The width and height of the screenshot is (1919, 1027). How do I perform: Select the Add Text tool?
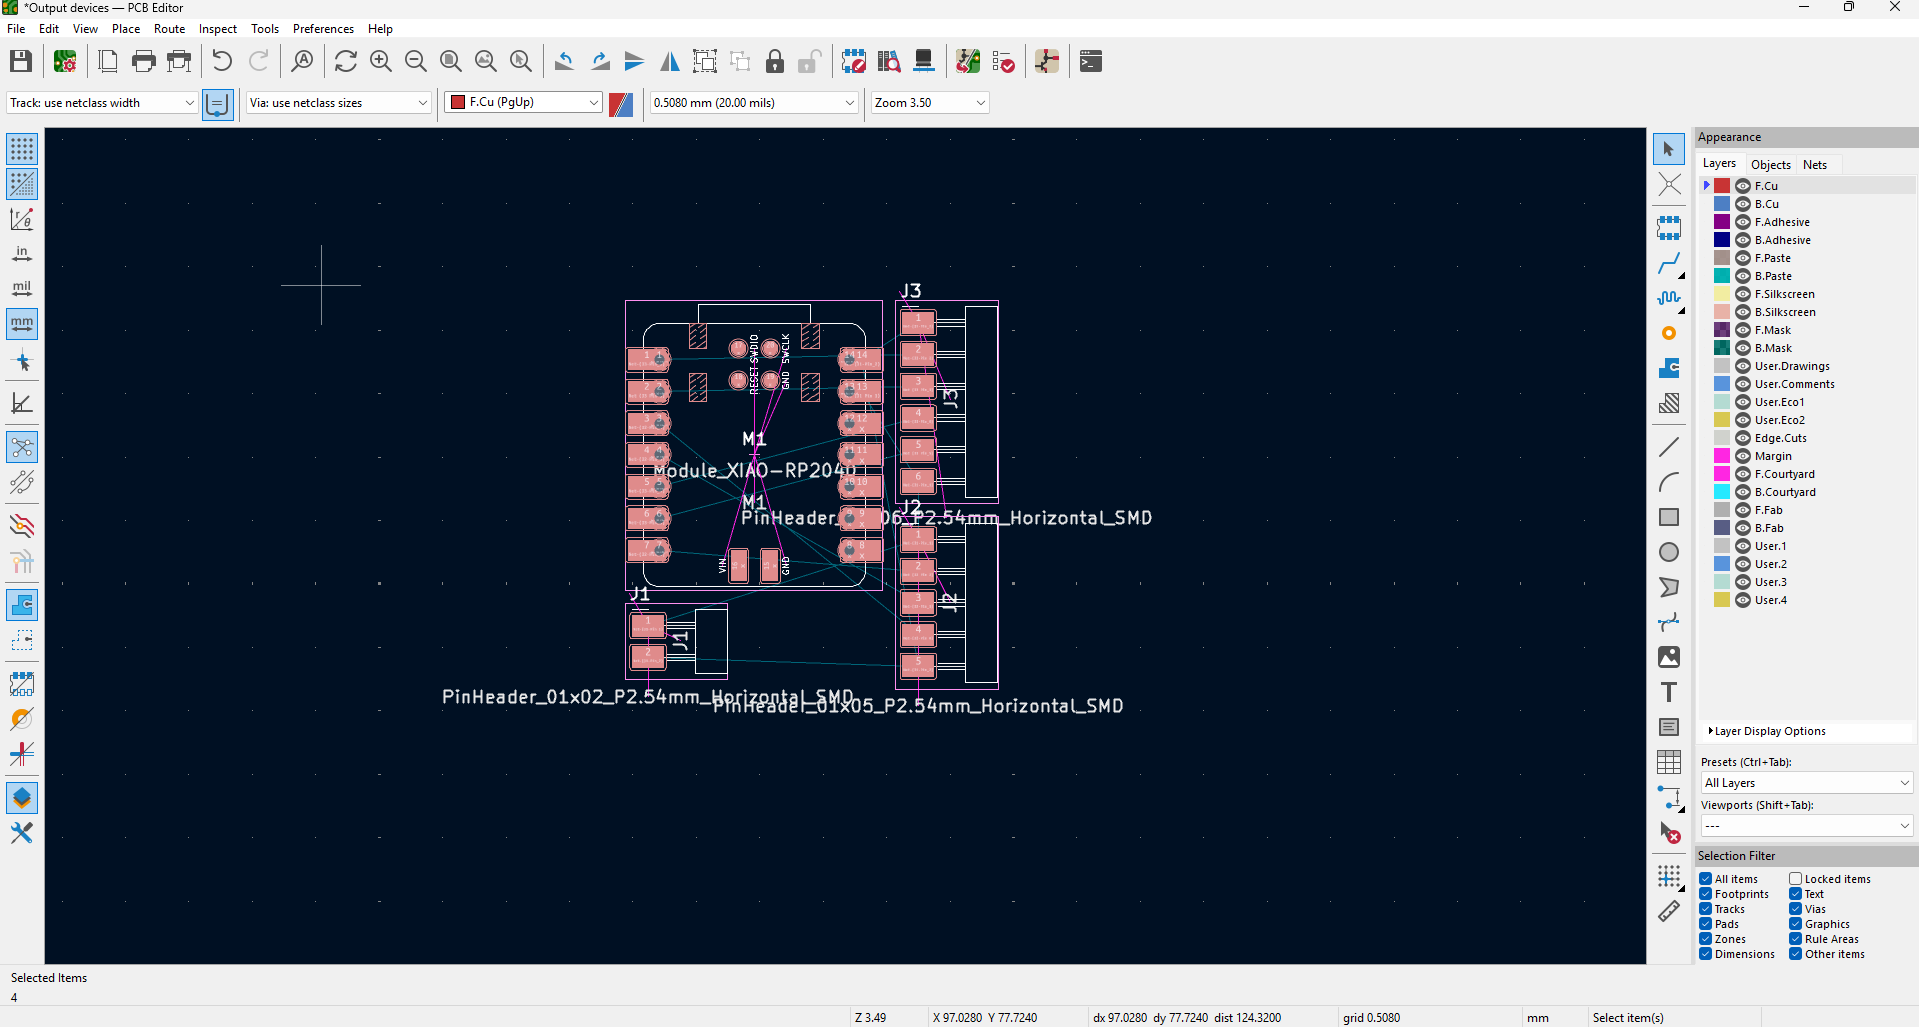pos(1669,692)
